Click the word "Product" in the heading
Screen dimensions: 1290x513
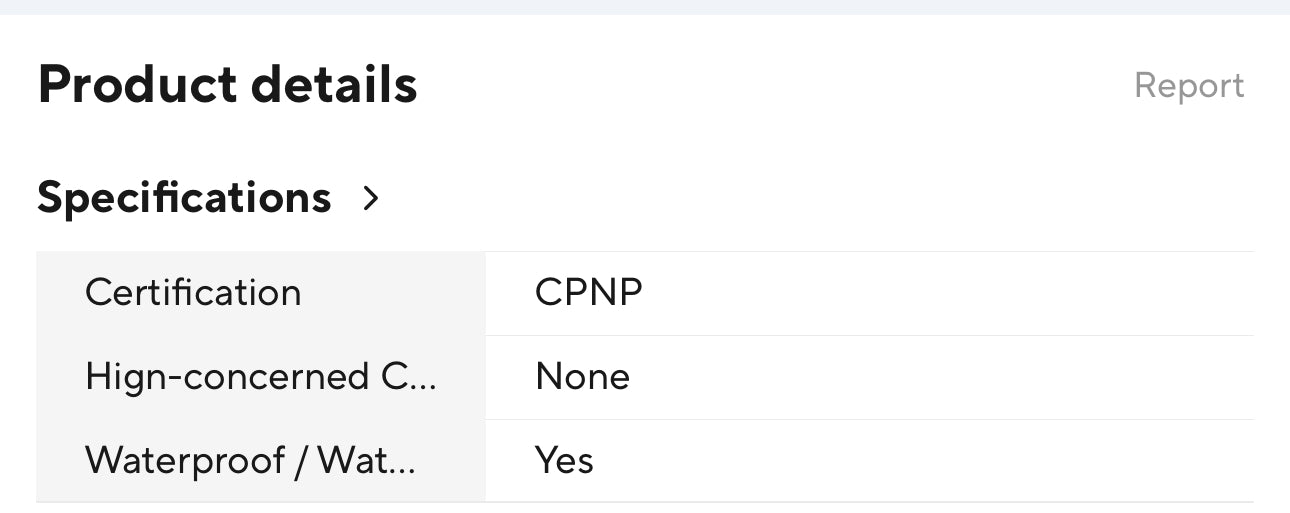[136, 85]
